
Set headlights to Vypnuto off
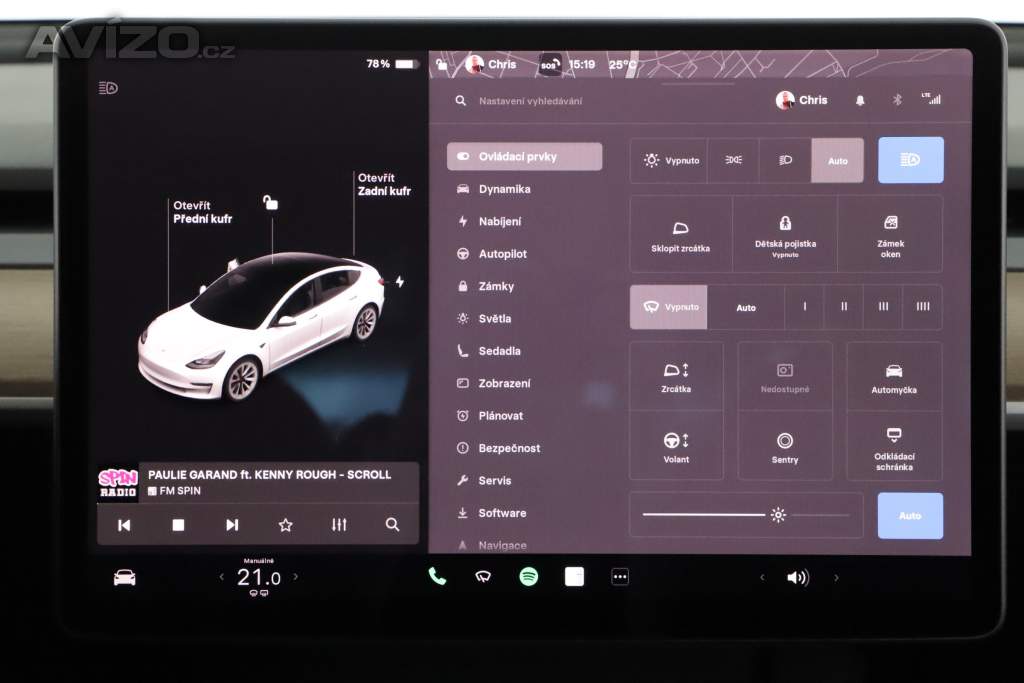(669, 160)
